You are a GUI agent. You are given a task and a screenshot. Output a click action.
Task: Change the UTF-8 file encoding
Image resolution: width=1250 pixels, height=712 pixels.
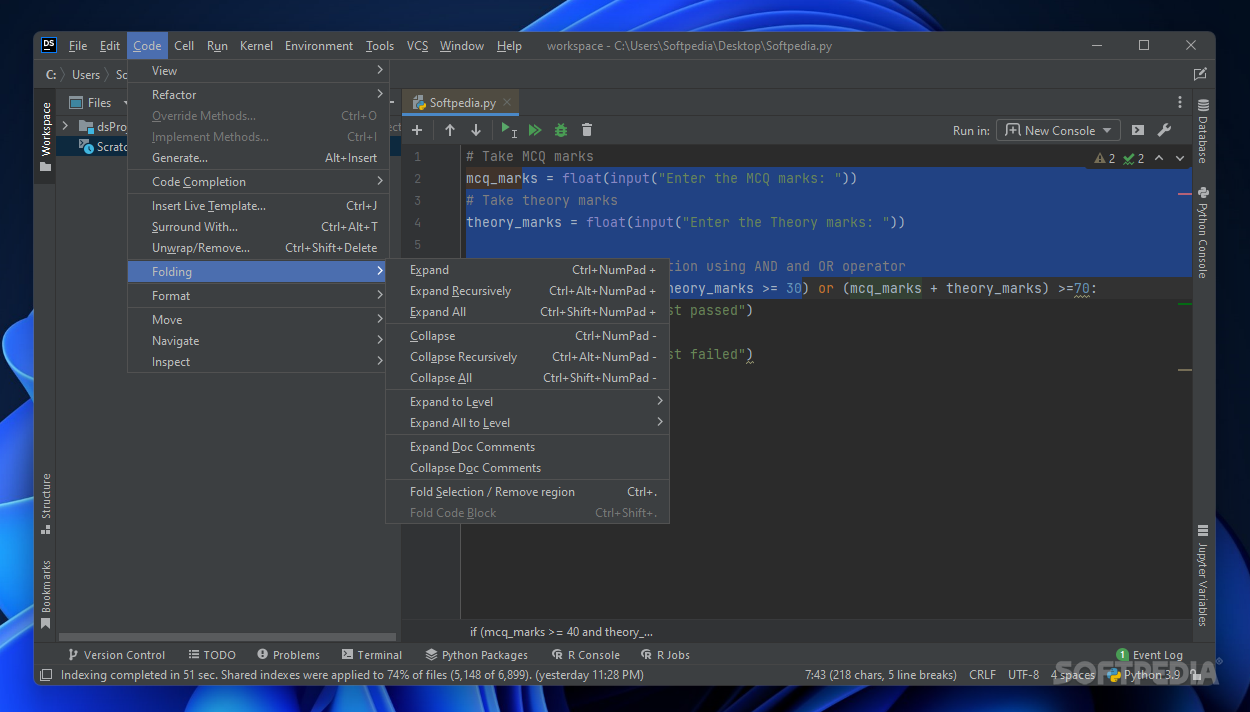pyautogui.click(x=1023, y=675)
